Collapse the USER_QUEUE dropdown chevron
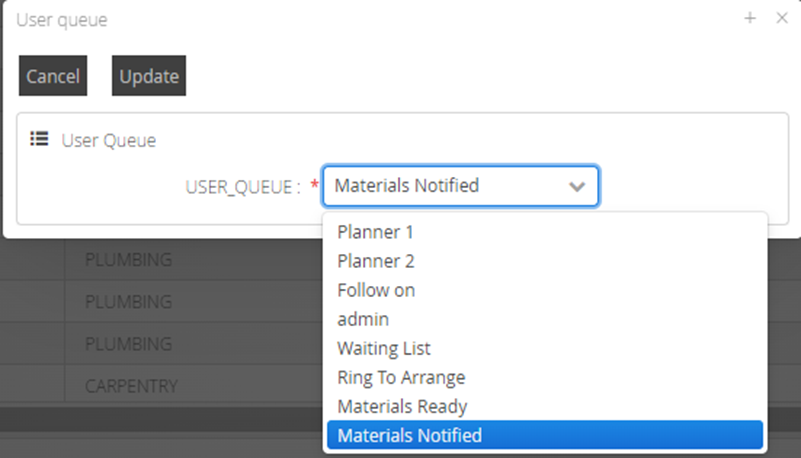This screenshot has width=801, height=458. point(577,186)
